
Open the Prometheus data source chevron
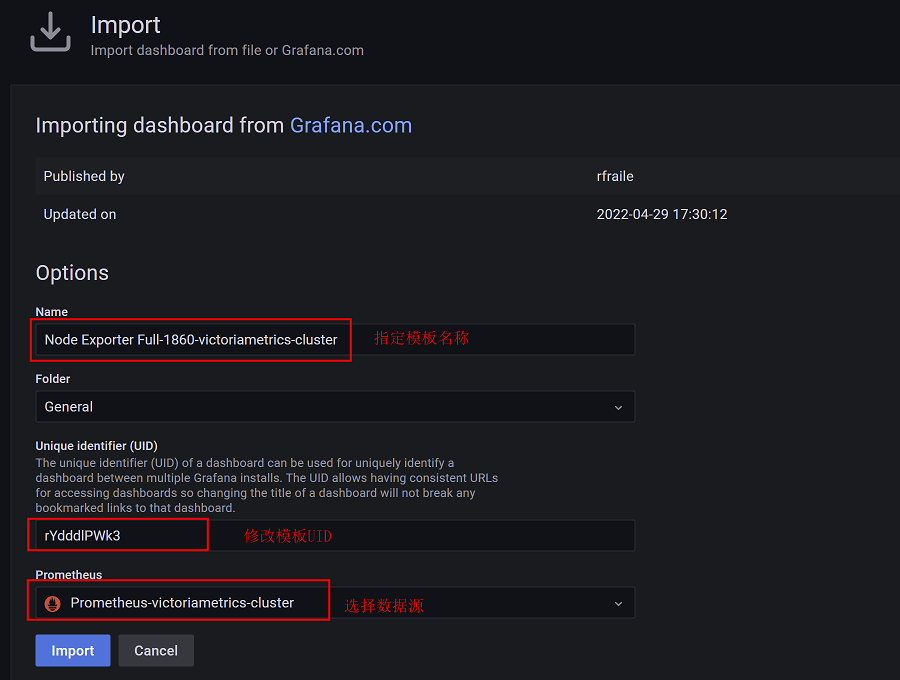tap(618, 603)
